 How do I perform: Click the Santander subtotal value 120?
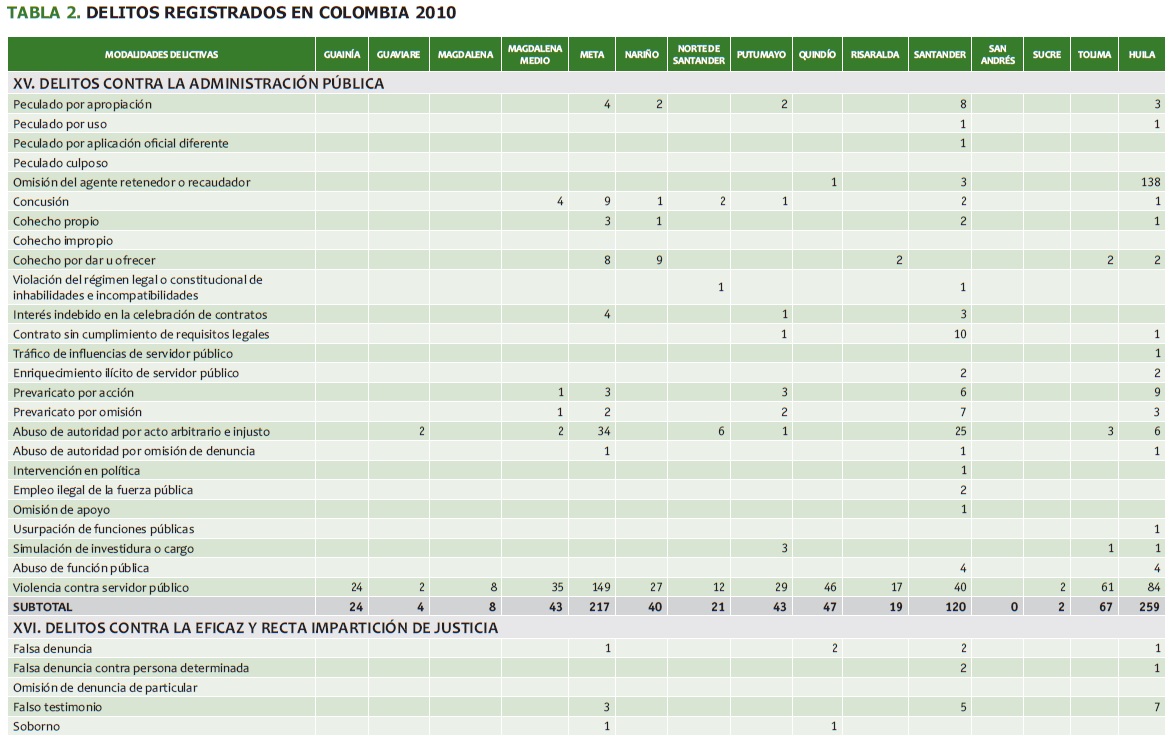[956, 607]
